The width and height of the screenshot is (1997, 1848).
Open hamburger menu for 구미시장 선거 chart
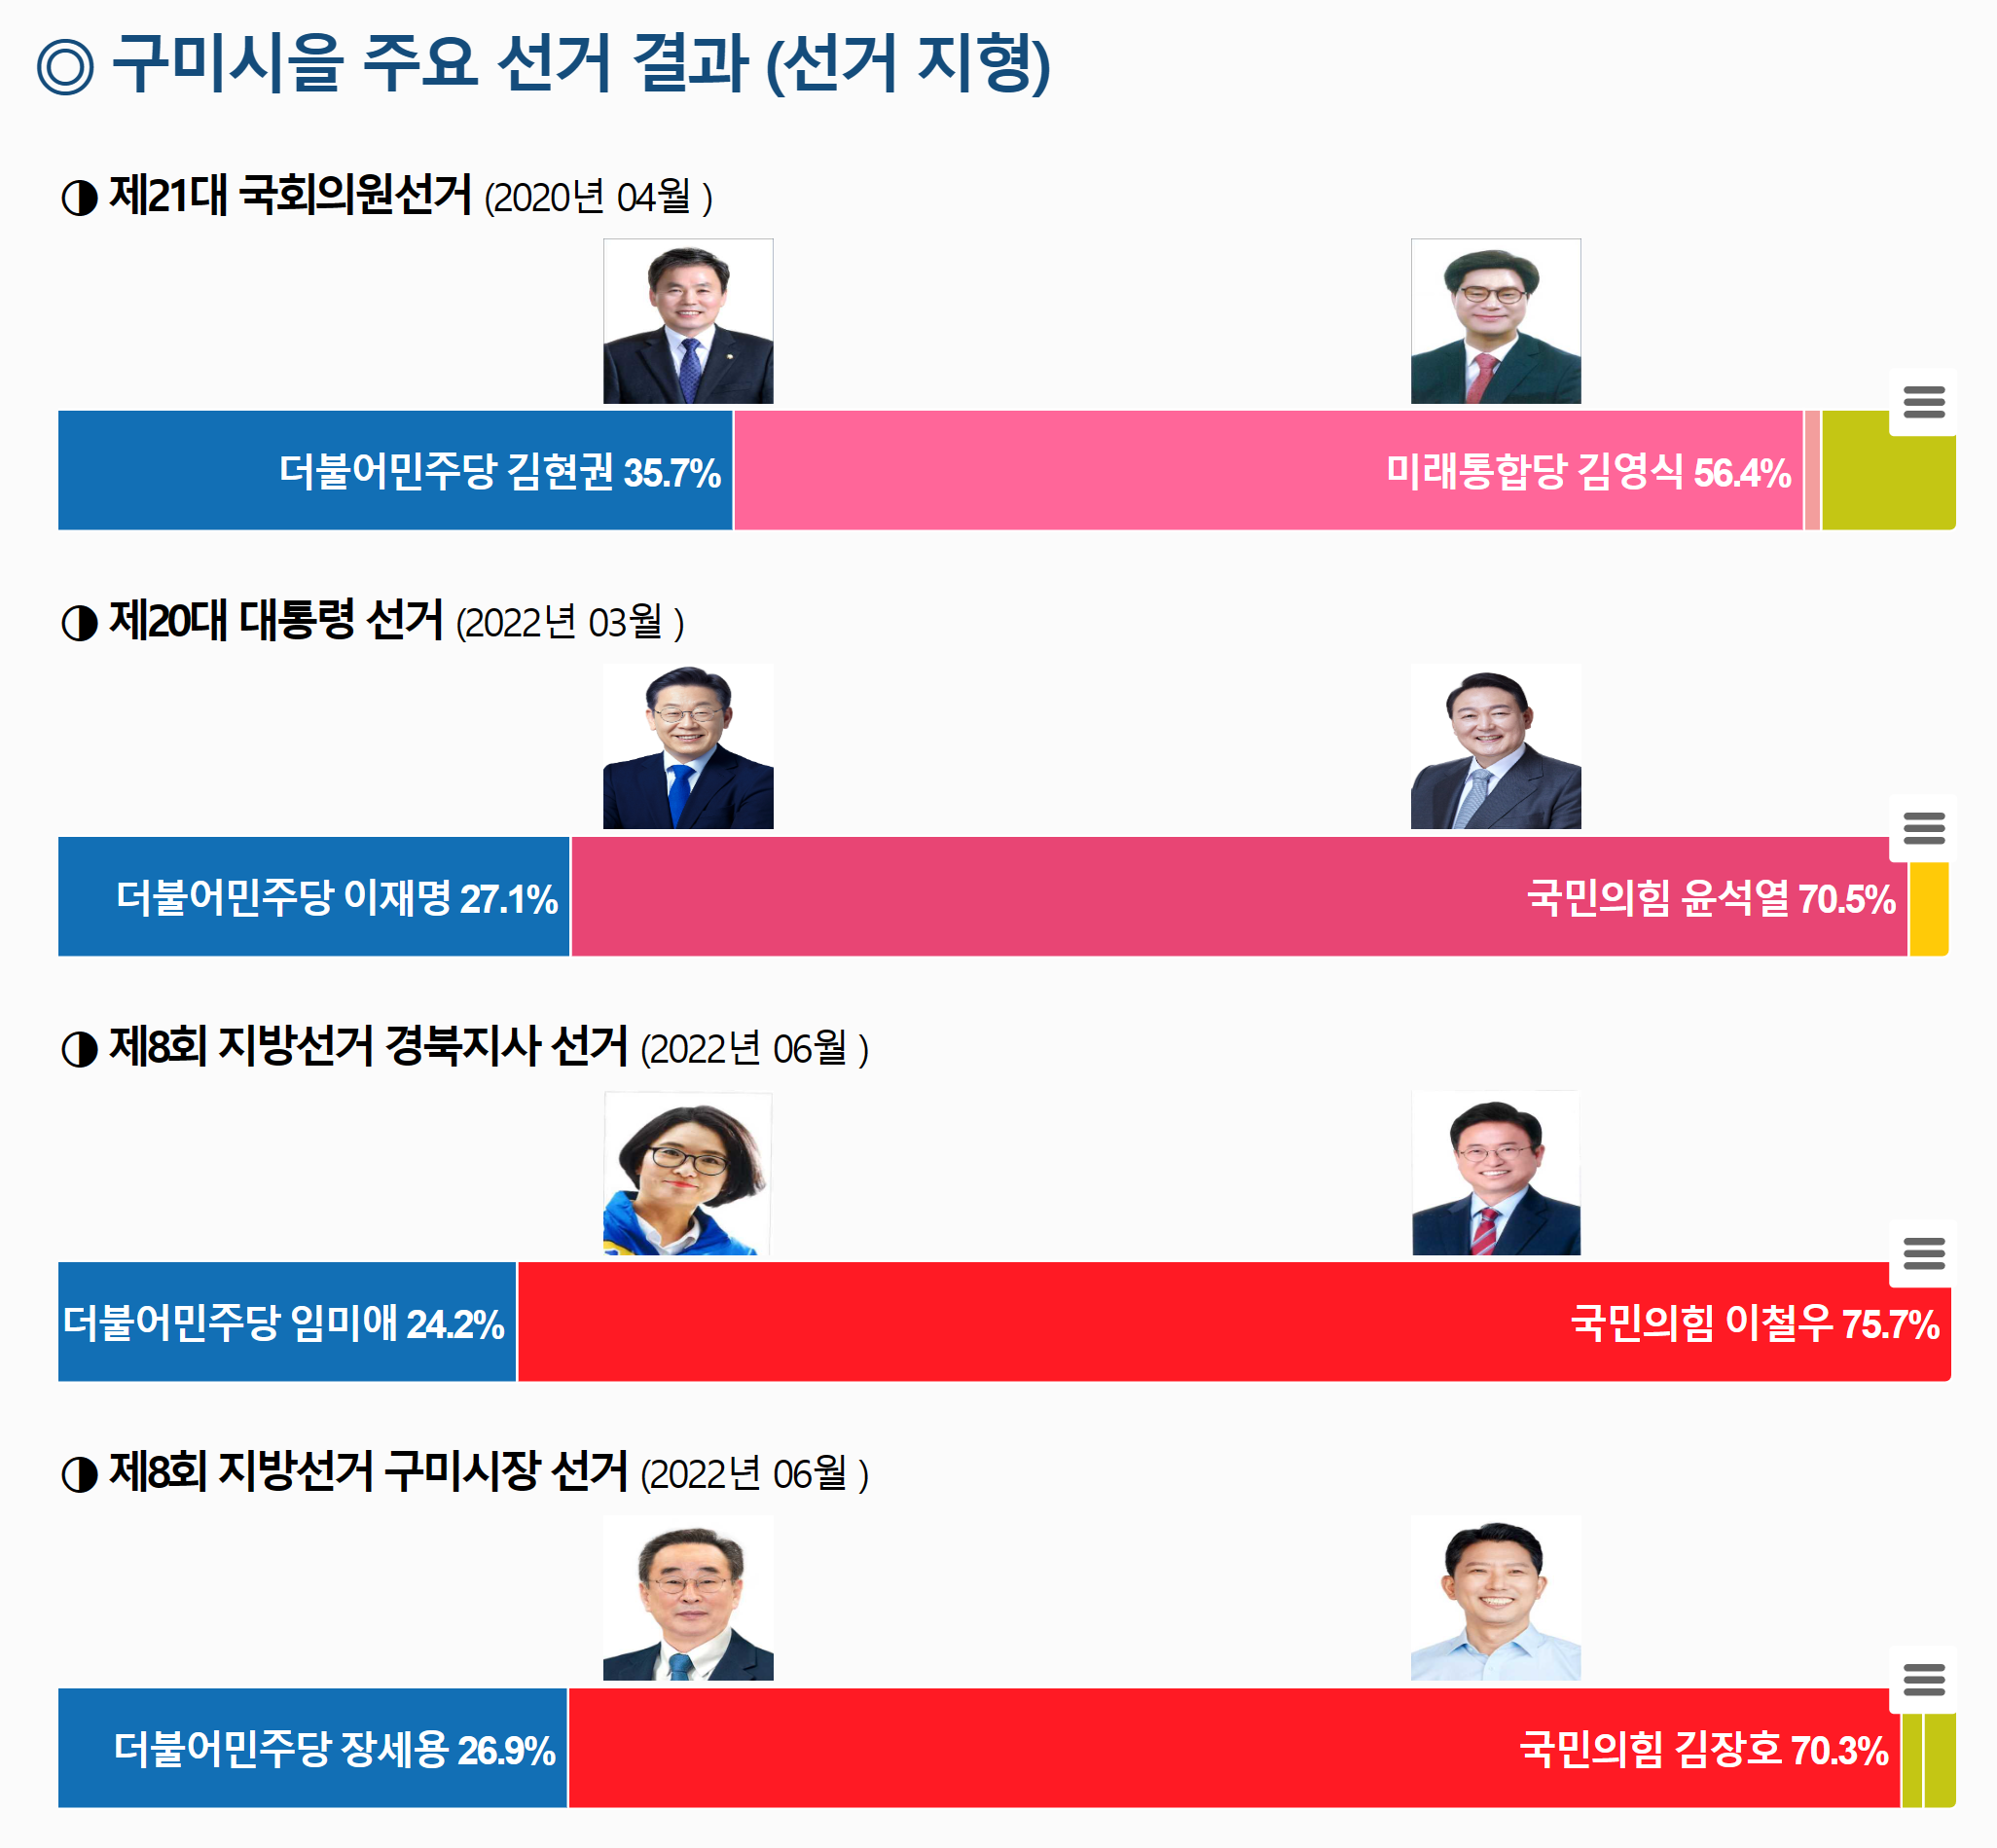1922,1679
